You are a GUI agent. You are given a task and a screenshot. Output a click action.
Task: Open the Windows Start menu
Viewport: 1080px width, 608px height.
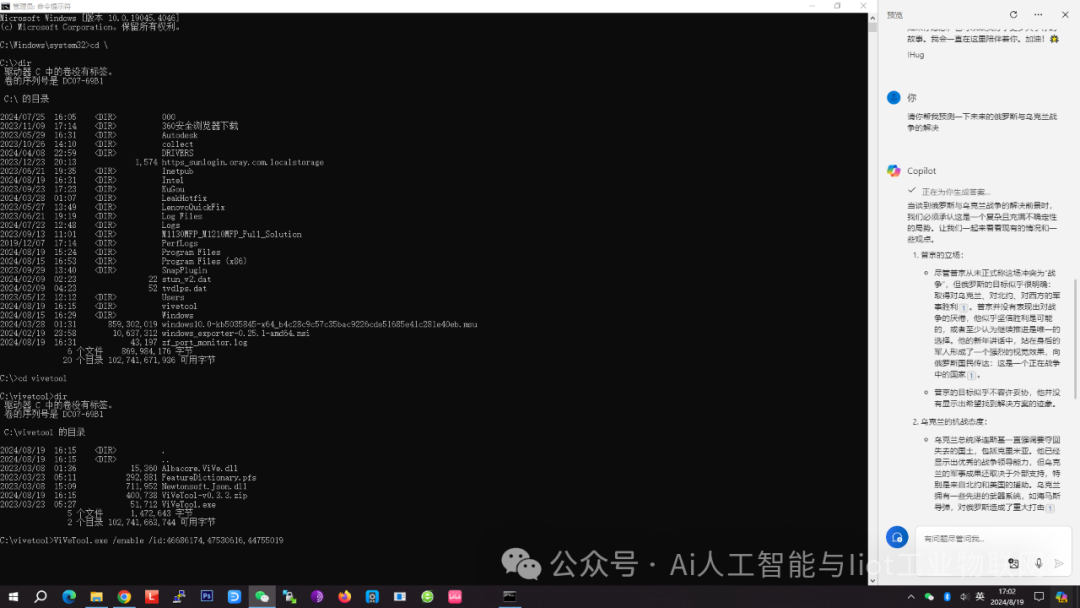[13, 596]
